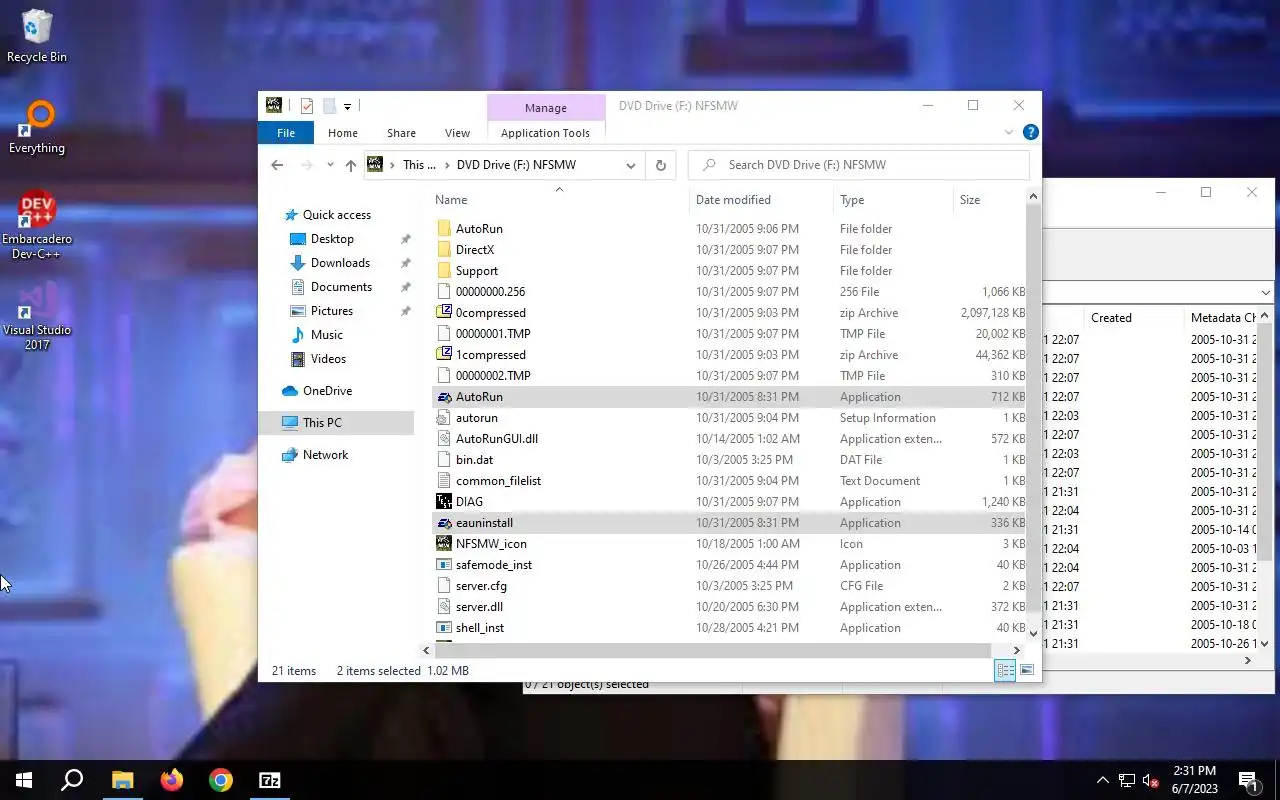The image size is (1280, 800).
Task: Switch to the Share ribbon tab
Action: pyautogui.click(x=401, y=133)
